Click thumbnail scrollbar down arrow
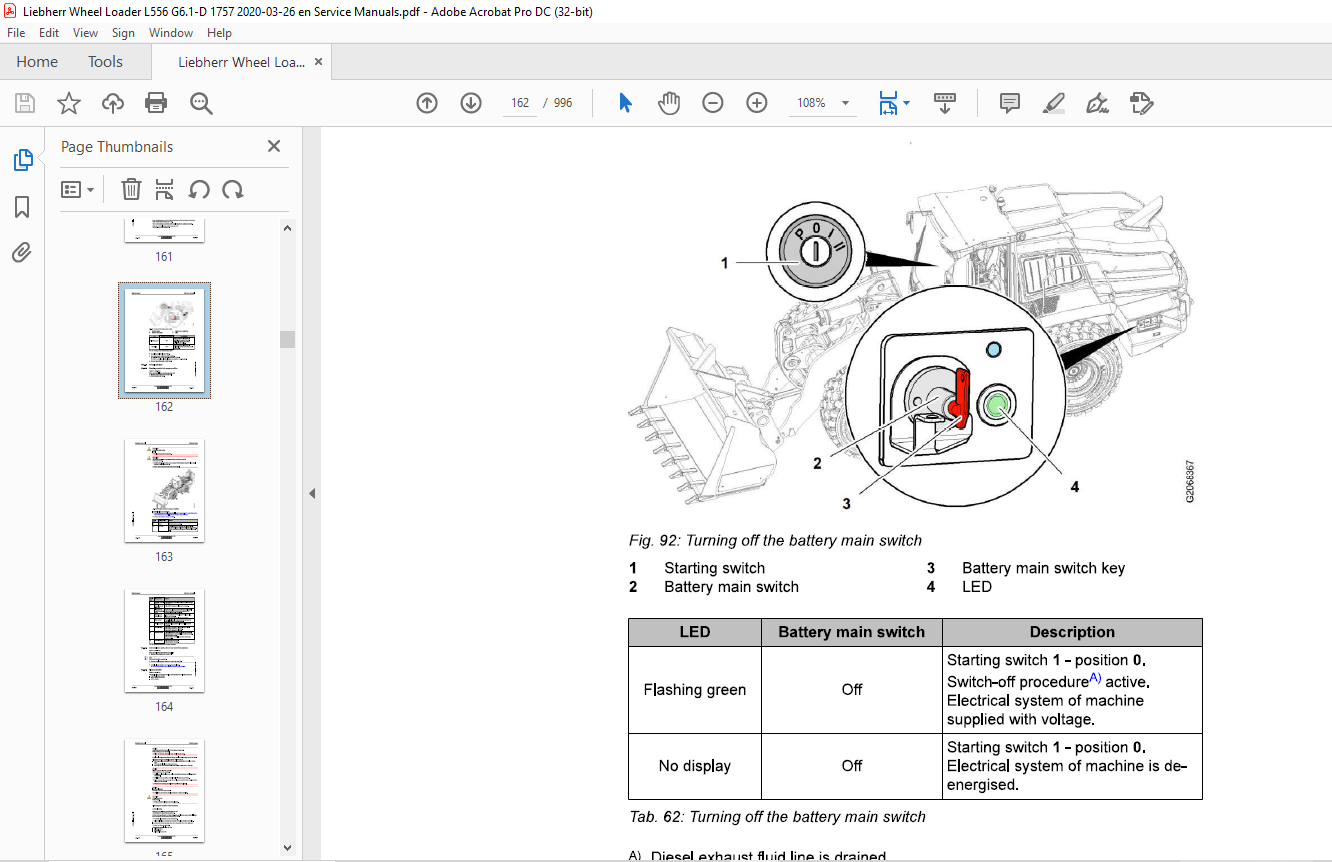The height and width of the screenshot is (862, 1332). (x=288, y=848)
